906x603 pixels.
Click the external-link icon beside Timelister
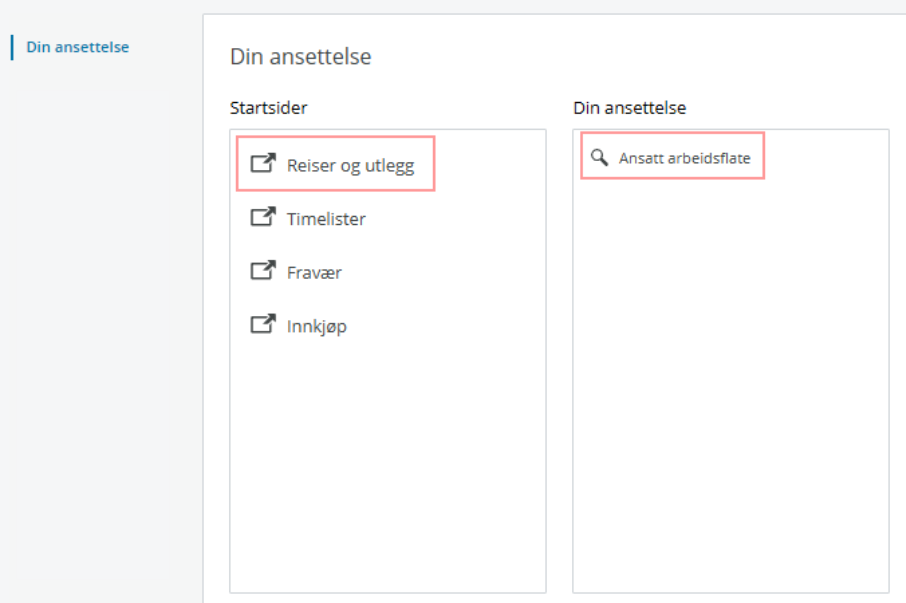pos(262,217)
